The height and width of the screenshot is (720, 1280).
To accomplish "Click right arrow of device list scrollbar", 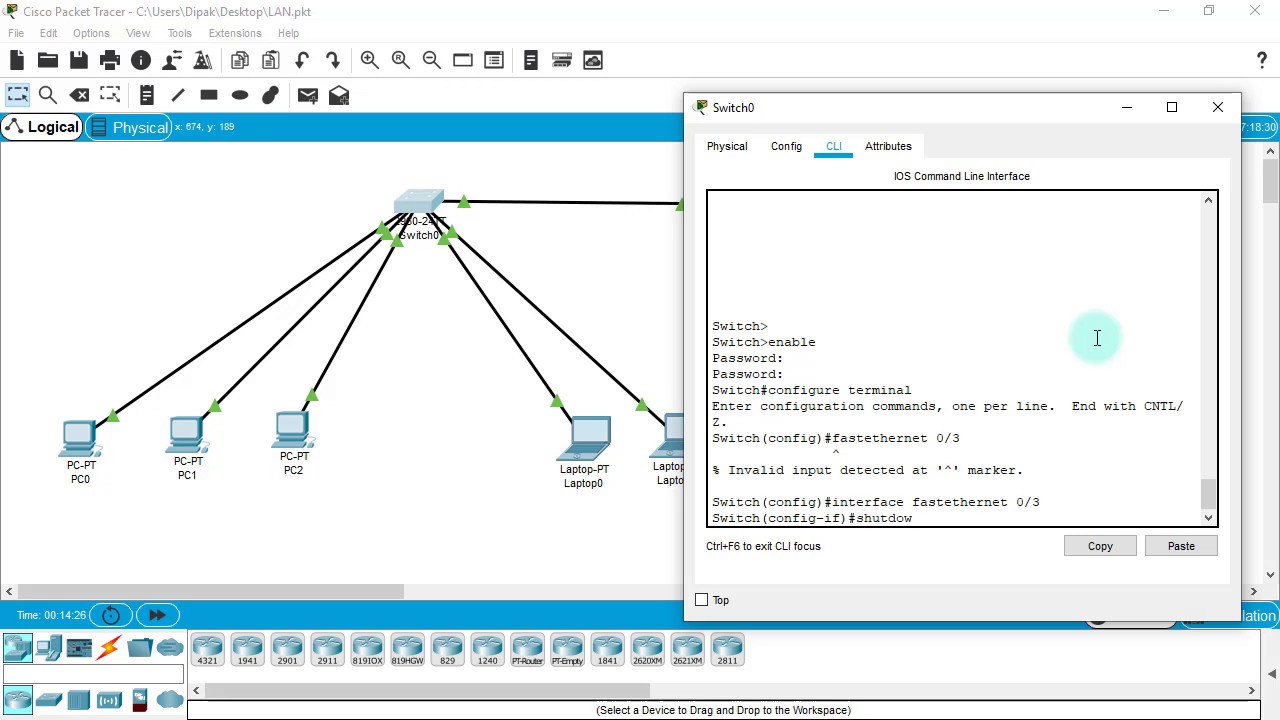I will pos(1251,690).
